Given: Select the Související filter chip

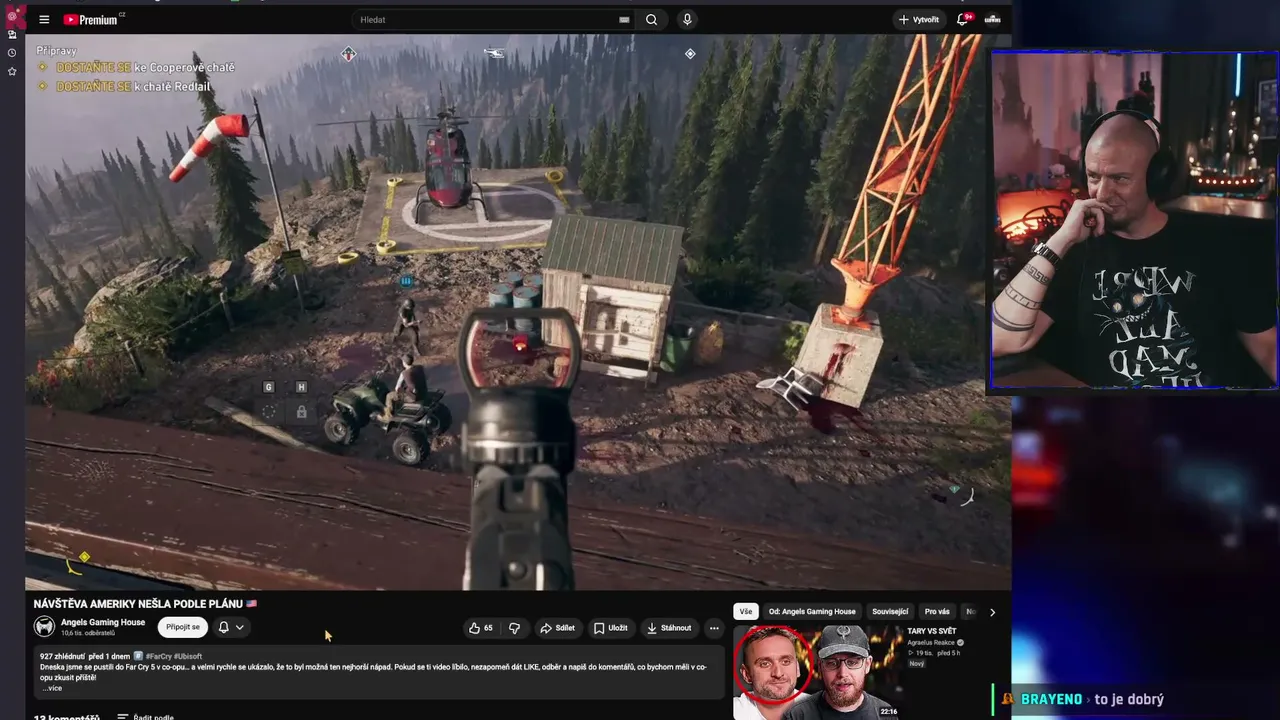Looking at the screenshot, I should (x=890, y=611).
